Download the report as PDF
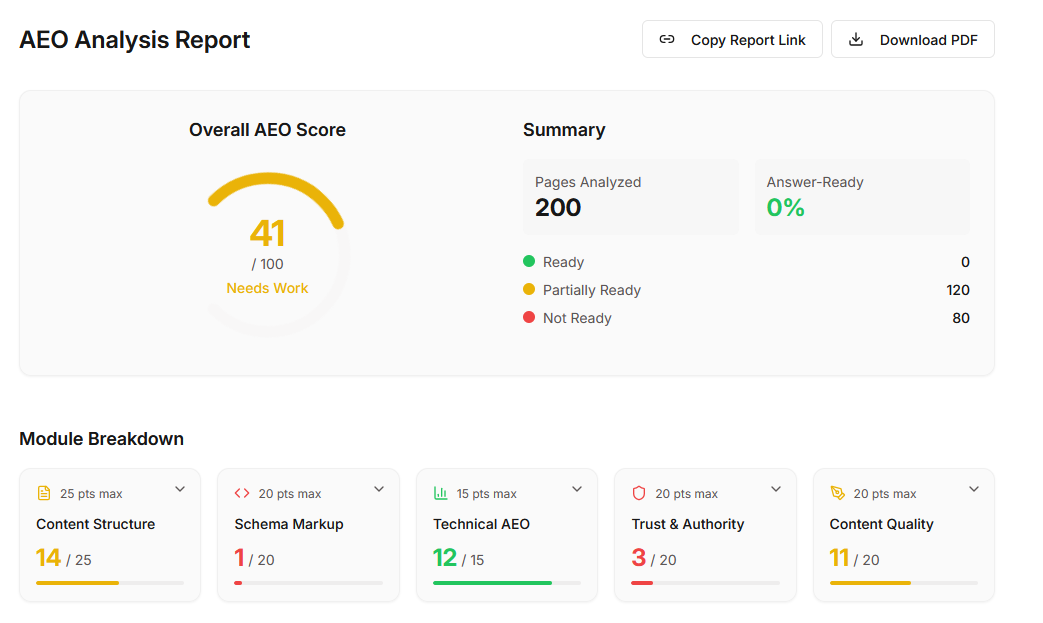This screenshot has height=623, width=1043. click(x=913, y=40)
